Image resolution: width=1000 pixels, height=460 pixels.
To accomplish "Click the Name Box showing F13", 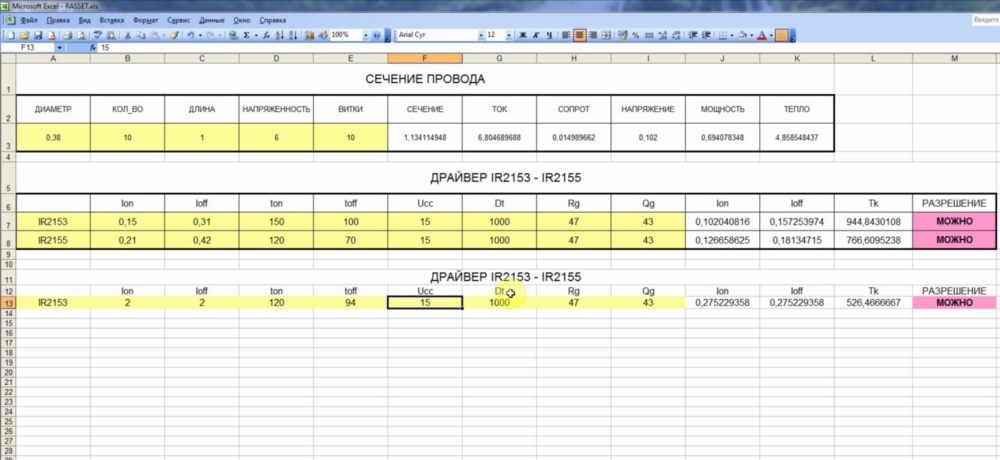I will pos(28,48).
